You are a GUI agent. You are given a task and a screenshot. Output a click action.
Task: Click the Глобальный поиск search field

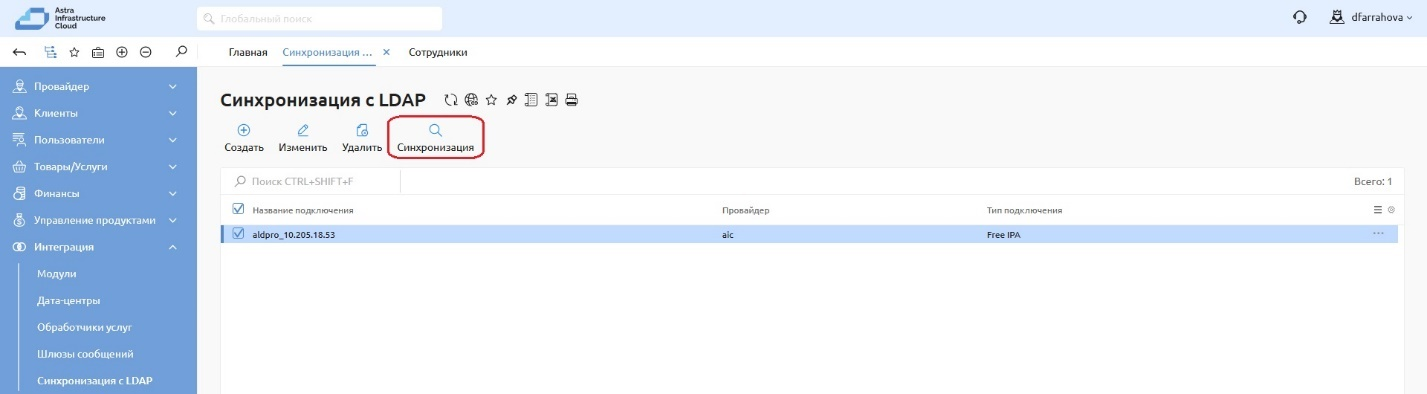320,19
